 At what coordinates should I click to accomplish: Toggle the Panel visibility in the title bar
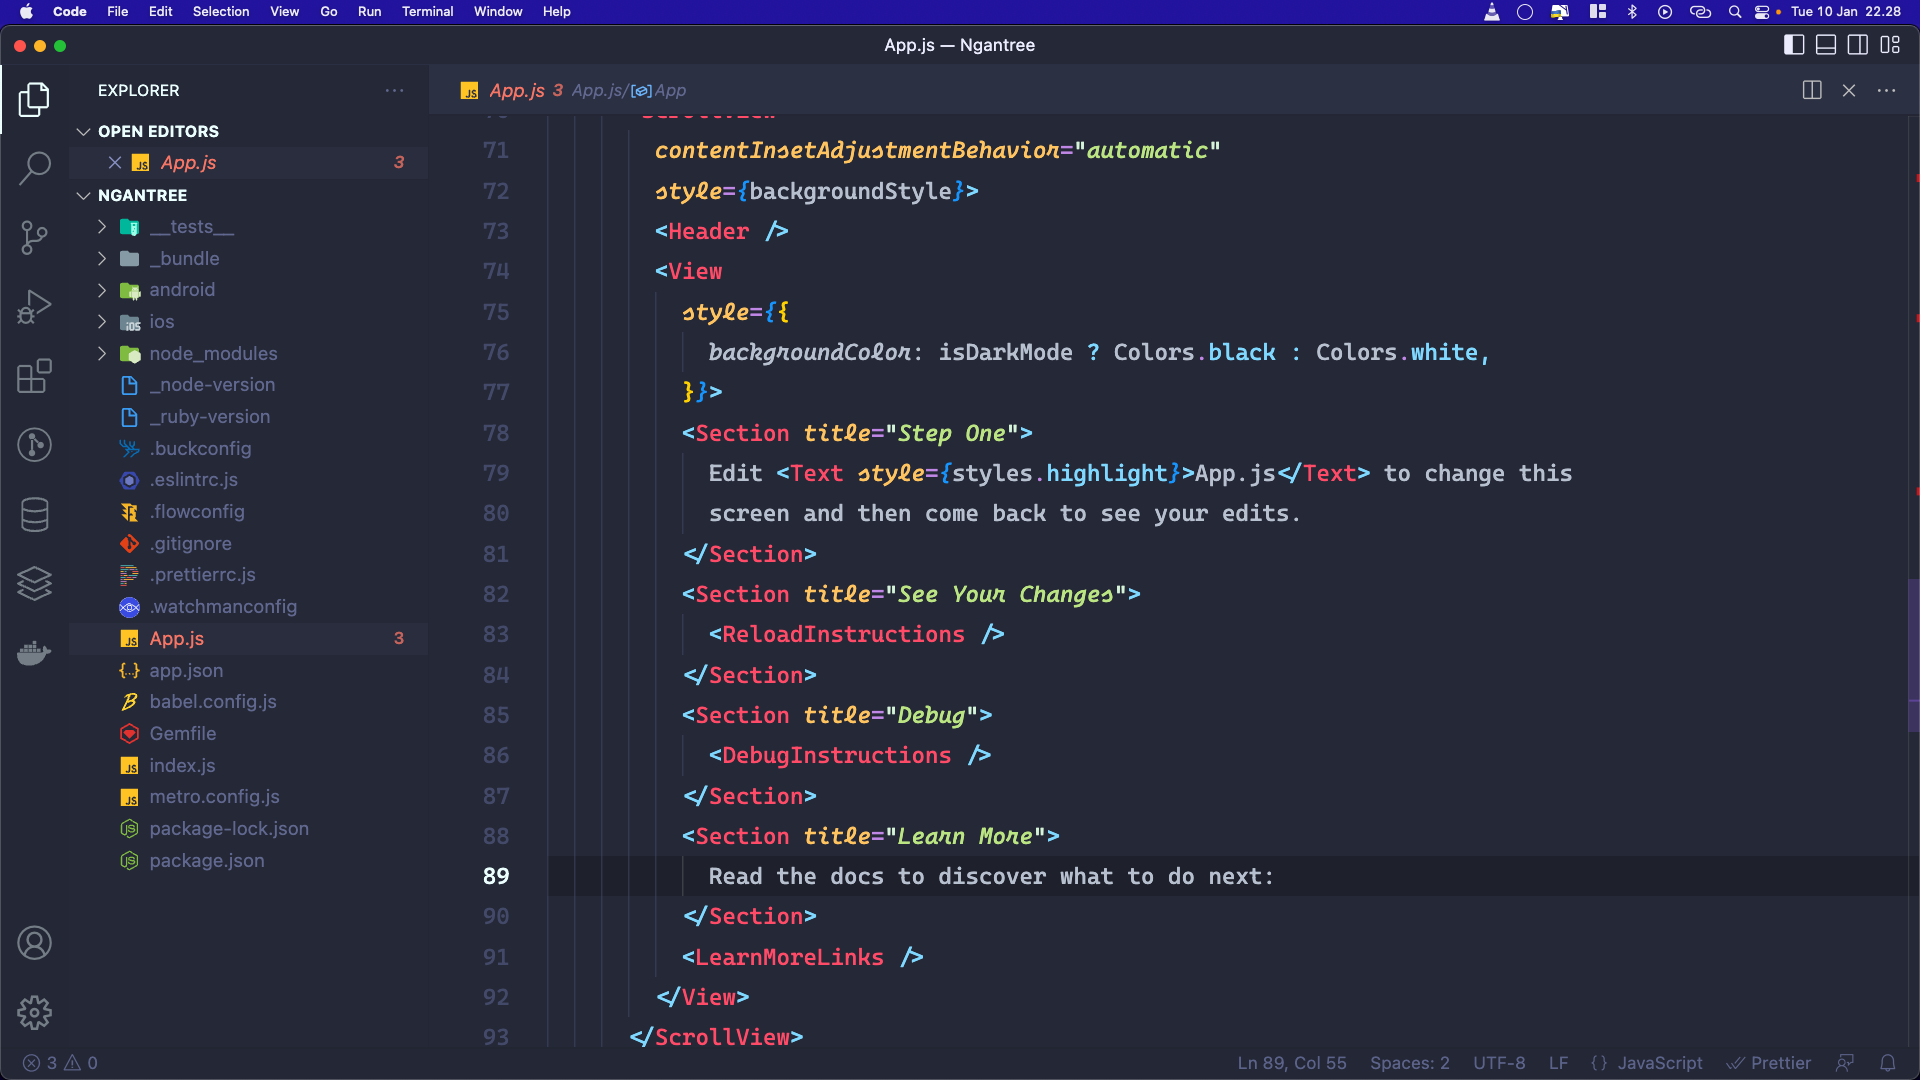tap(1826, 45)
